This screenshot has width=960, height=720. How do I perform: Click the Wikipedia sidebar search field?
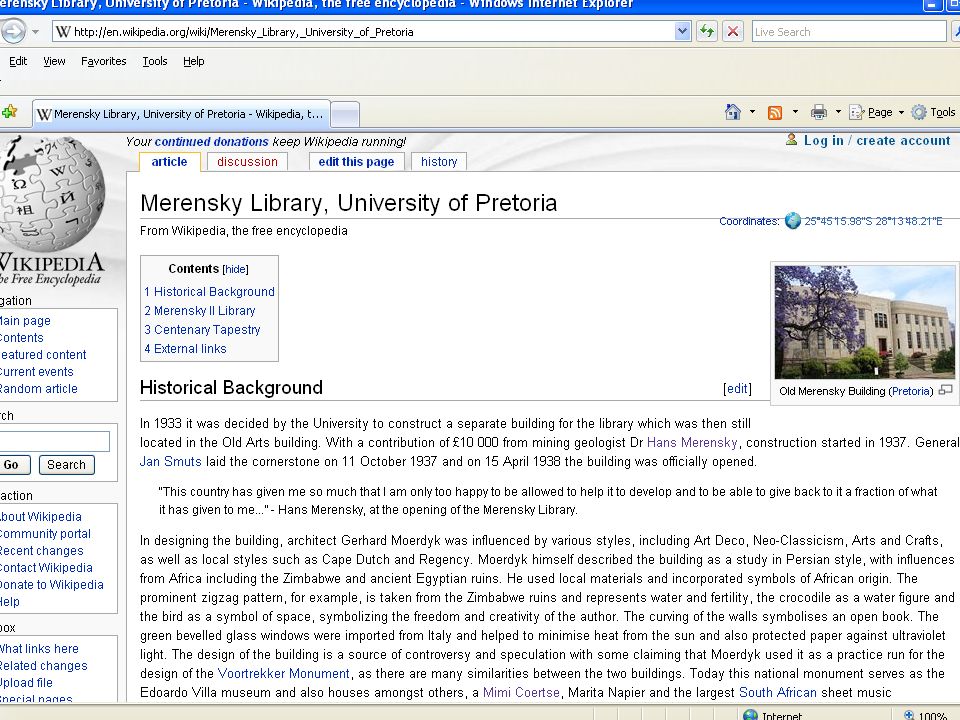coord(54,441)
